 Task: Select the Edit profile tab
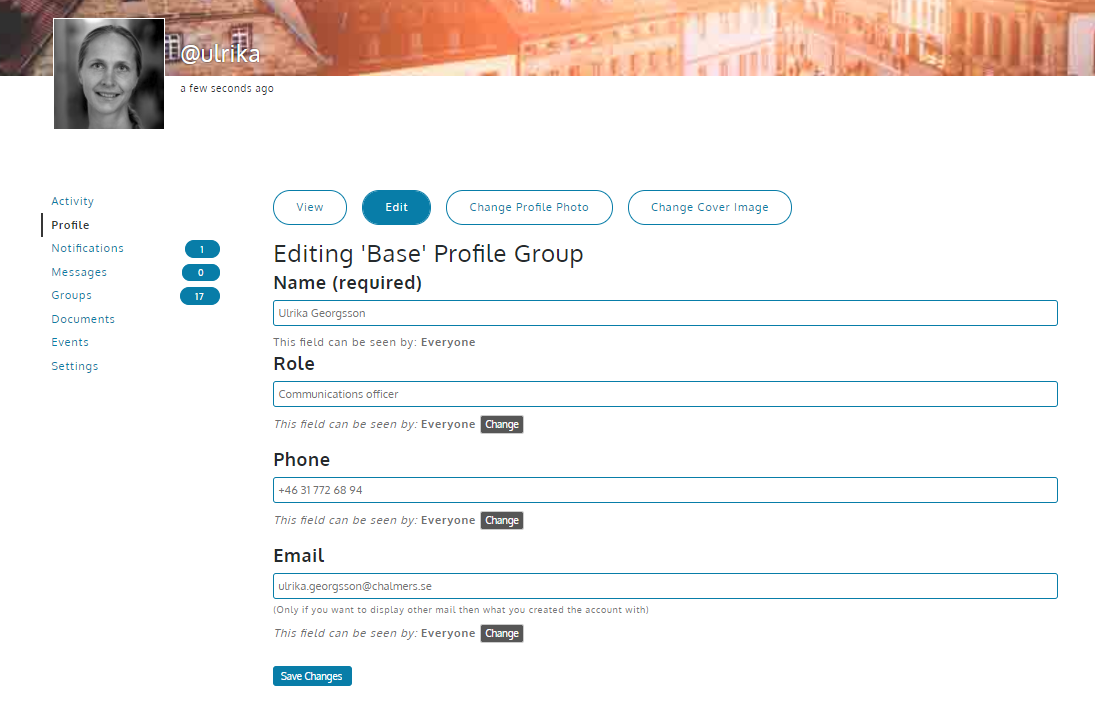click(x=396, y=207)
